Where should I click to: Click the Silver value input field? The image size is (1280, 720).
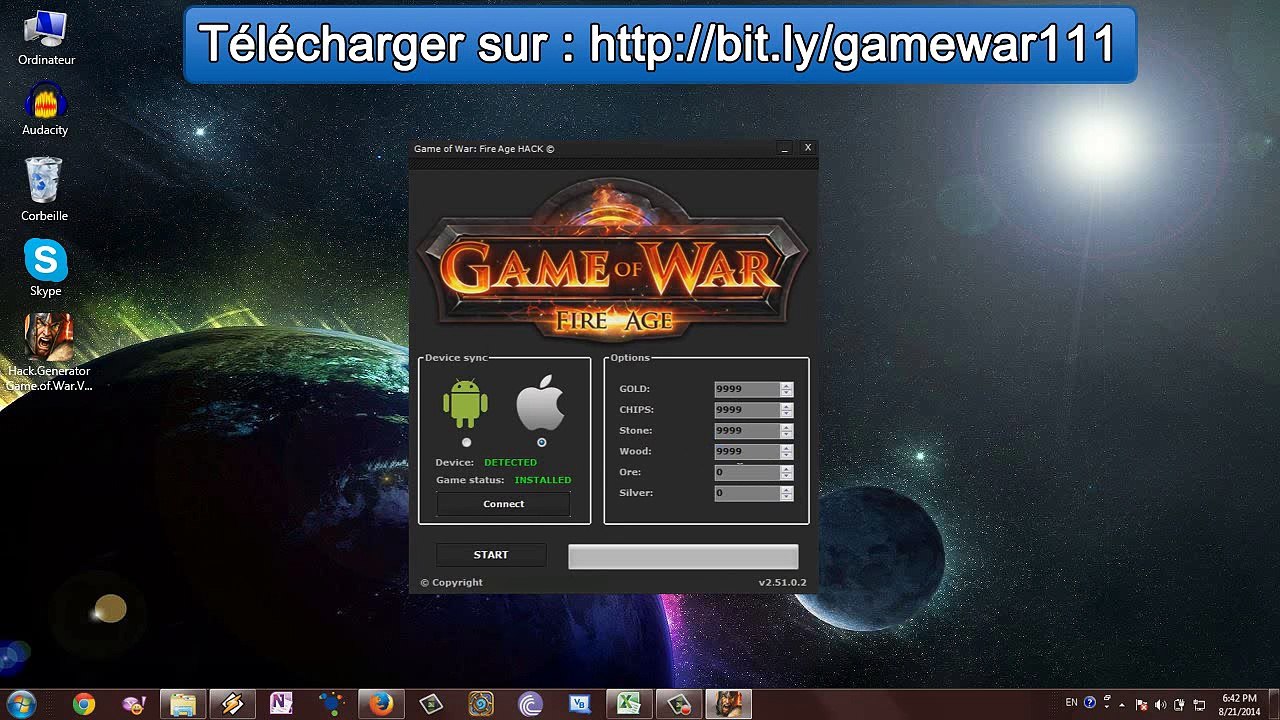tap(747, 493)
